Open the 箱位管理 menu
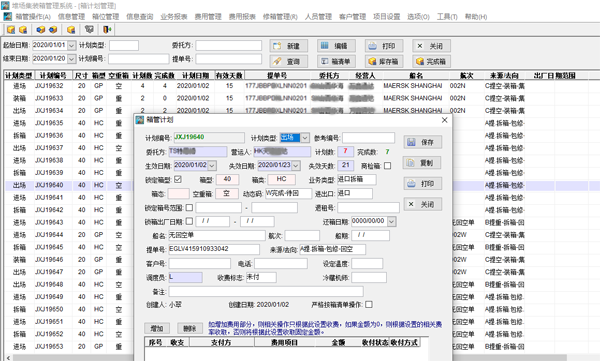The height and width of the screenshot is (361, 600). (106, 16)
